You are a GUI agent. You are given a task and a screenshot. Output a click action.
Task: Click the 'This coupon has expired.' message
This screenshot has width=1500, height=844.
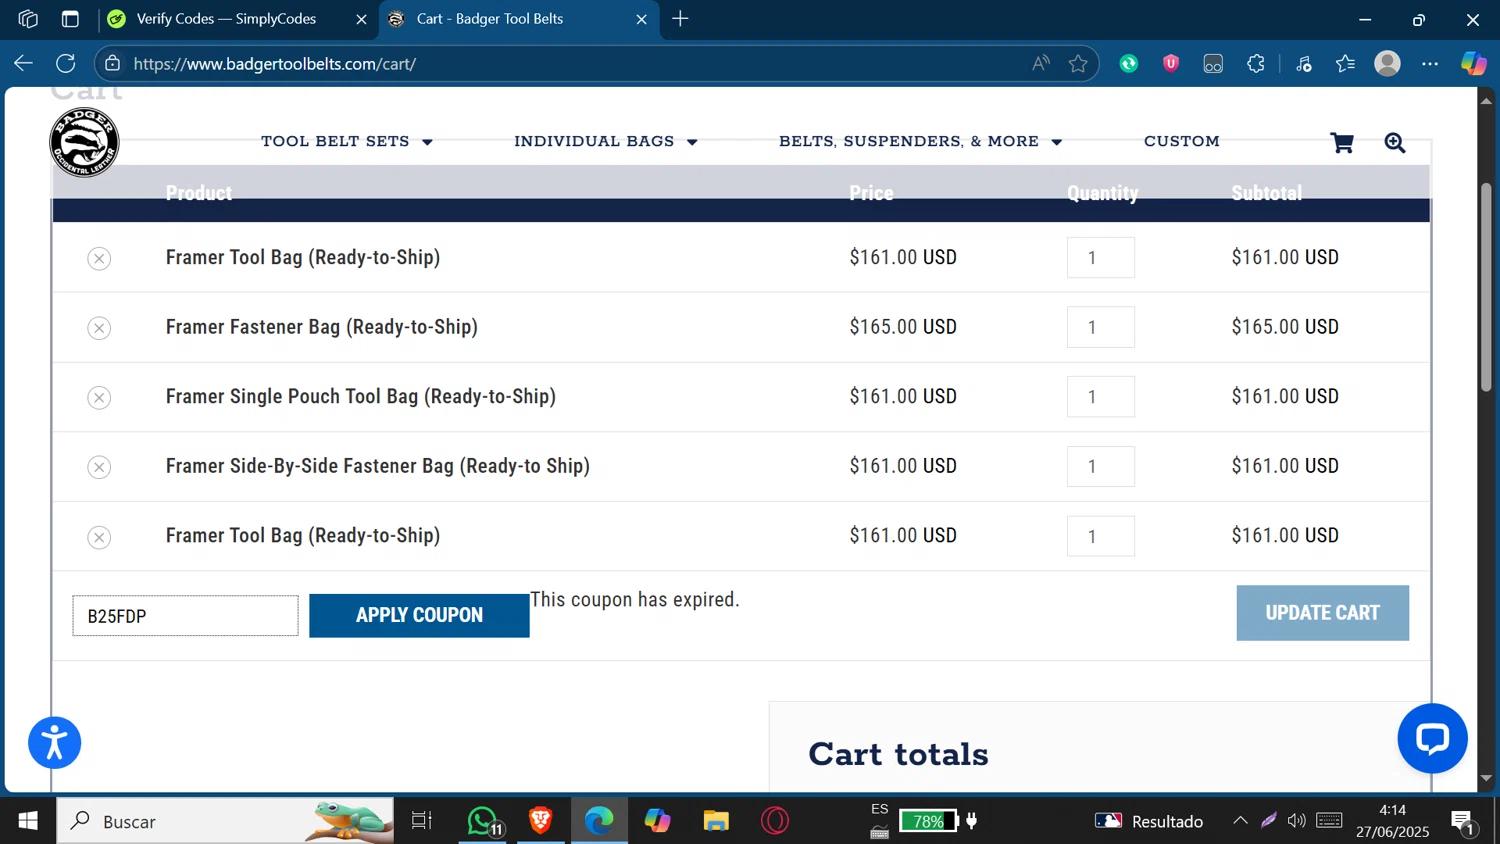click(635, 600)
